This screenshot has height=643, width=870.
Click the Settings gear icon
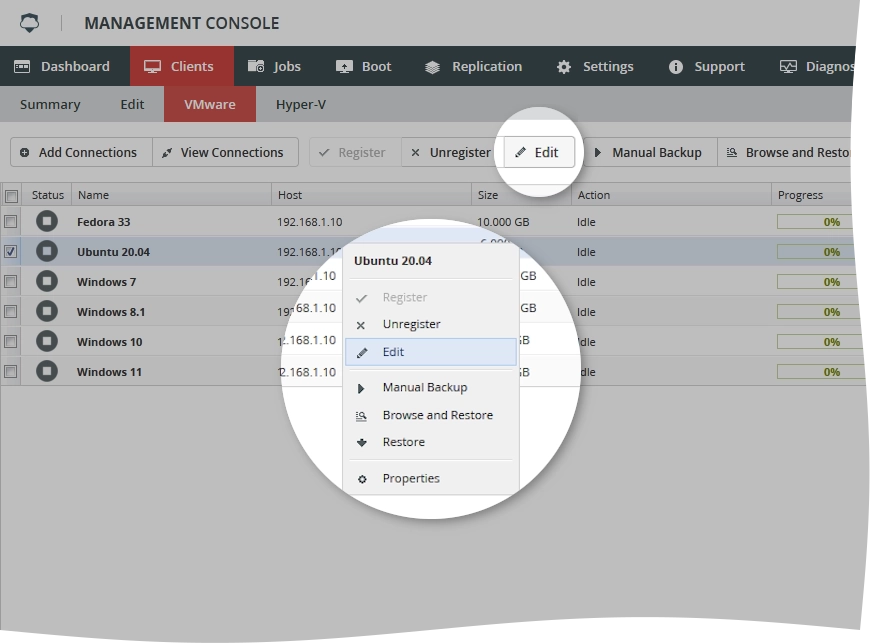pyautogui.click(x=564, y=67)
